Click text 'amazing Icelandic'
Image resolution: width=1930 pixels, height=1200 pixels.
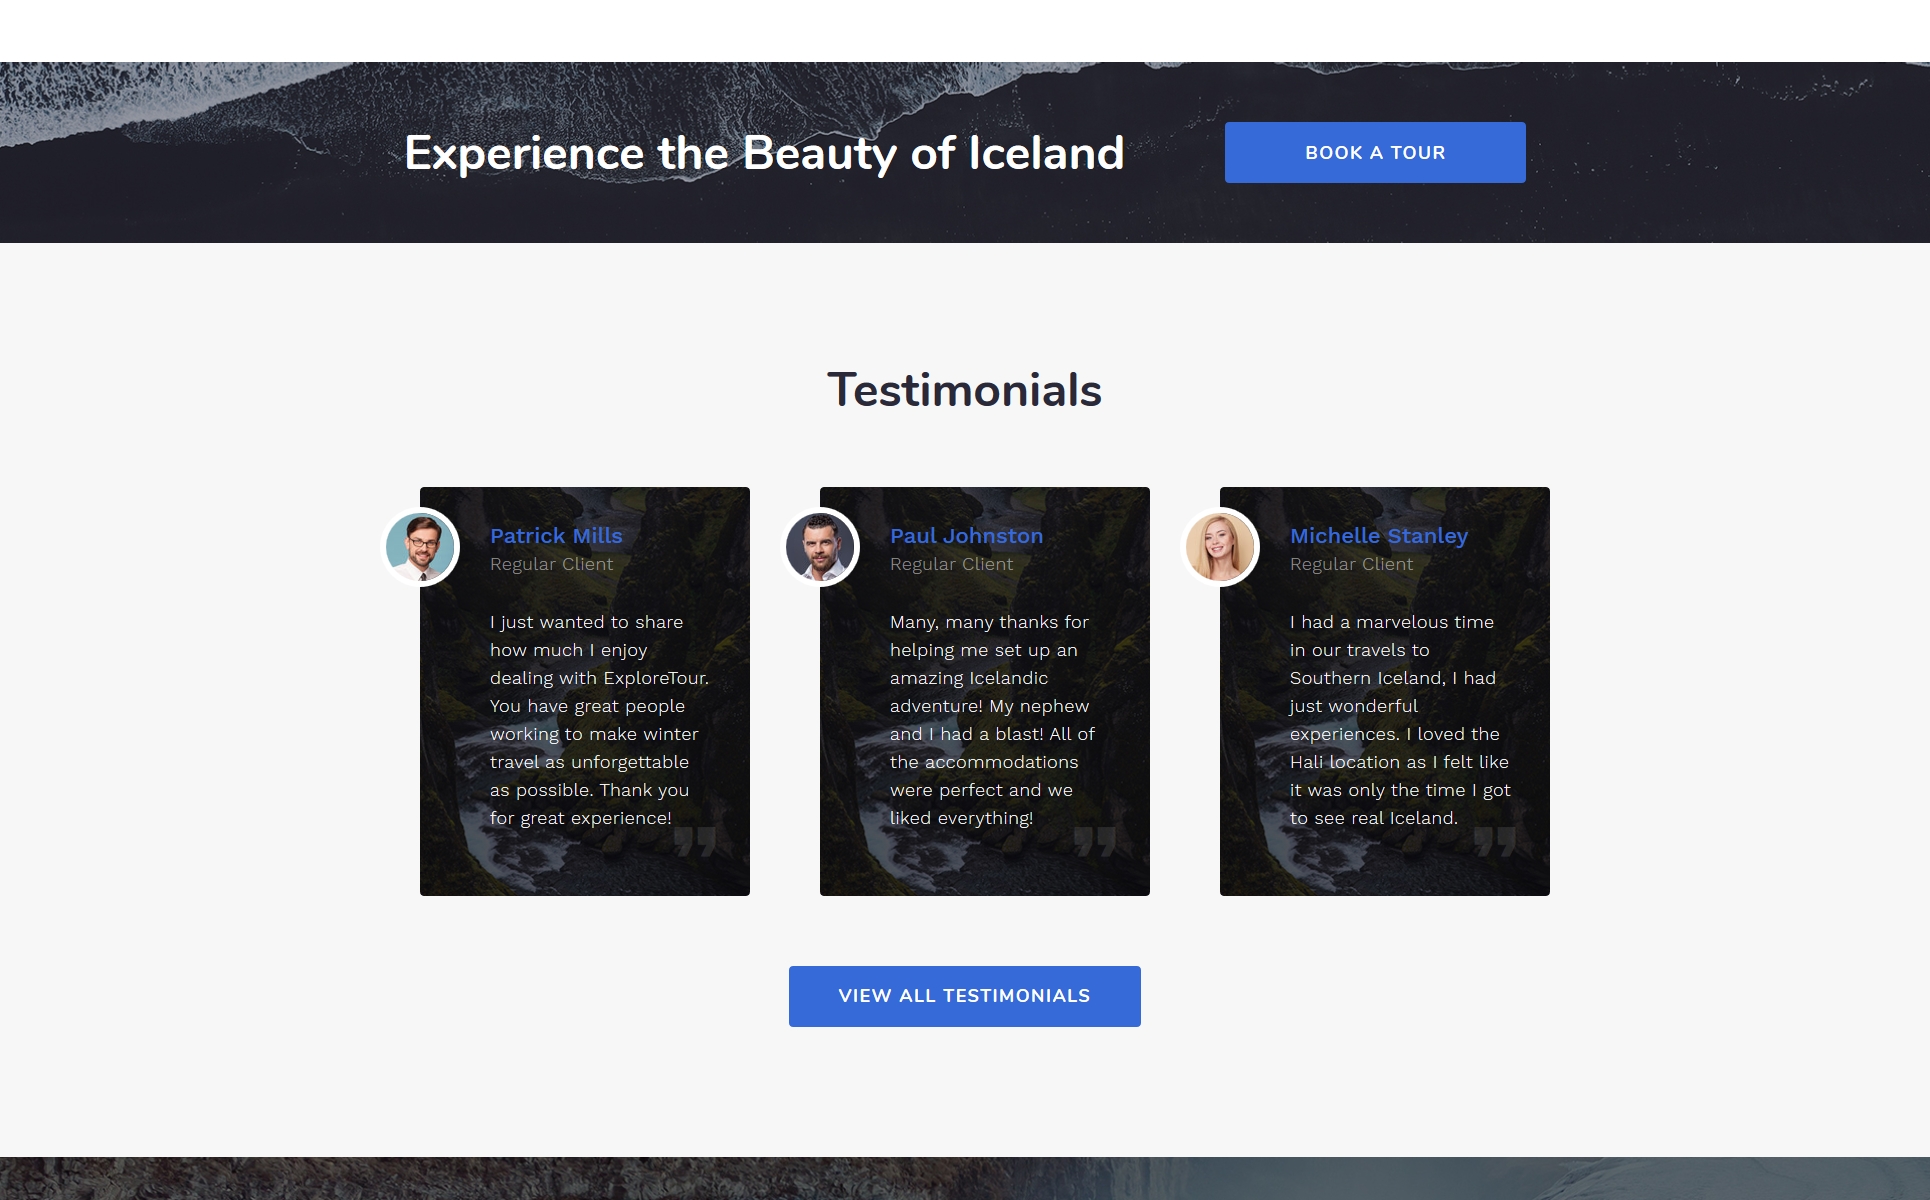pyautogui.click(x=968, y=678)
